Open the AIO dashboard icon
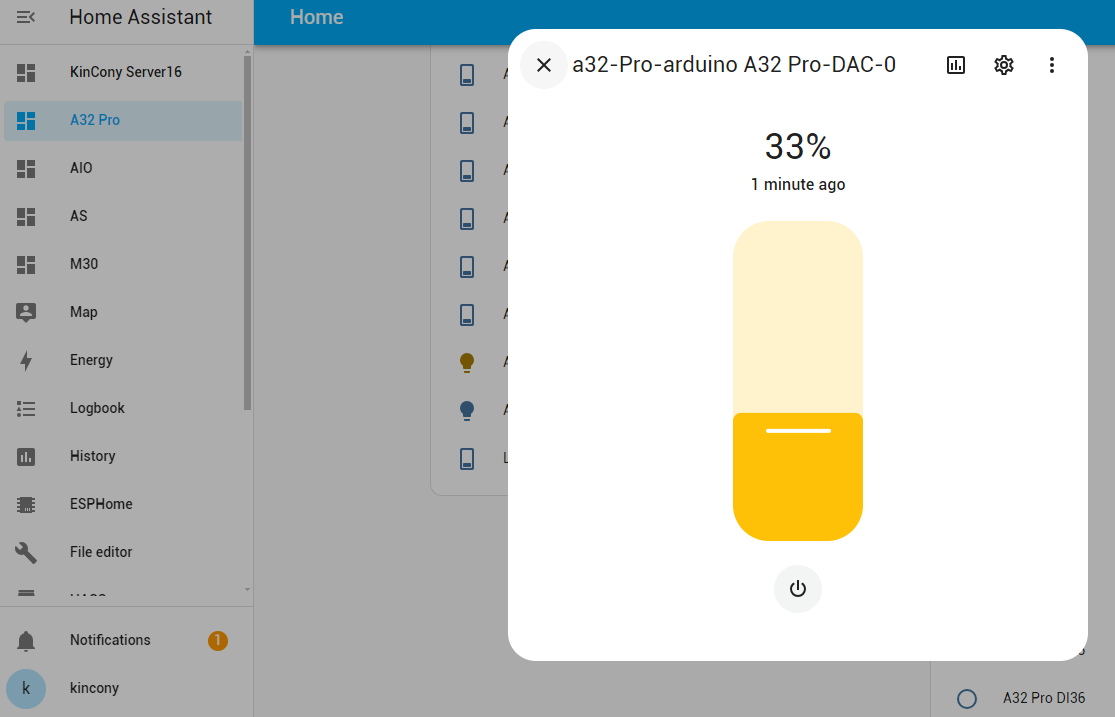Image resolution: width=1115 pixels, height=717 pixels. (27, 168)
